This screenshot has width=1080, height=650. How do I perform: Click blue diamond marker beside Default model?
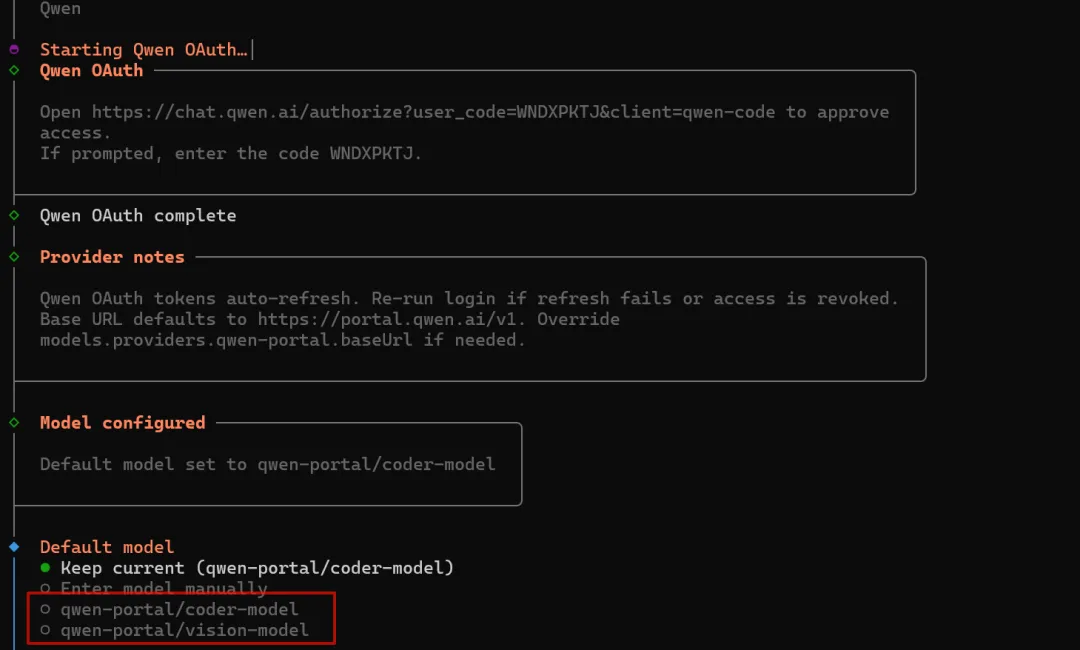pyautogui.click(x=14, y=547)
